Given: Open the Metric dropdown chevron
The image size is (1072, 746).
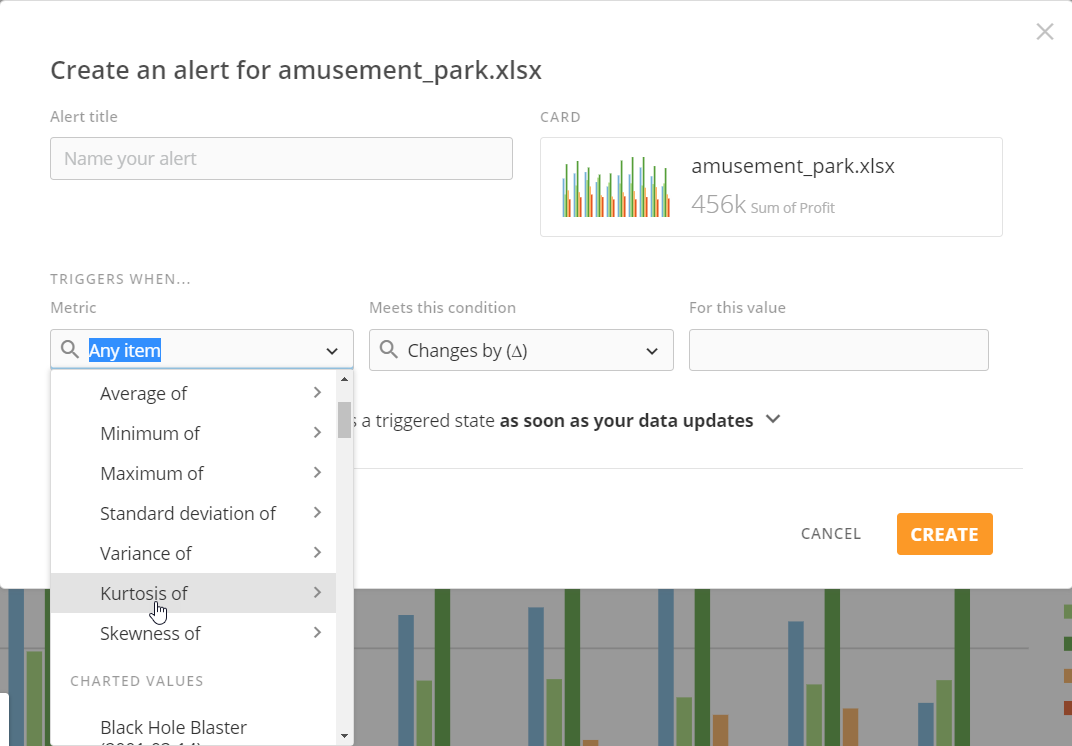Looking at the screenshot, I should click(x=332, y=351).
